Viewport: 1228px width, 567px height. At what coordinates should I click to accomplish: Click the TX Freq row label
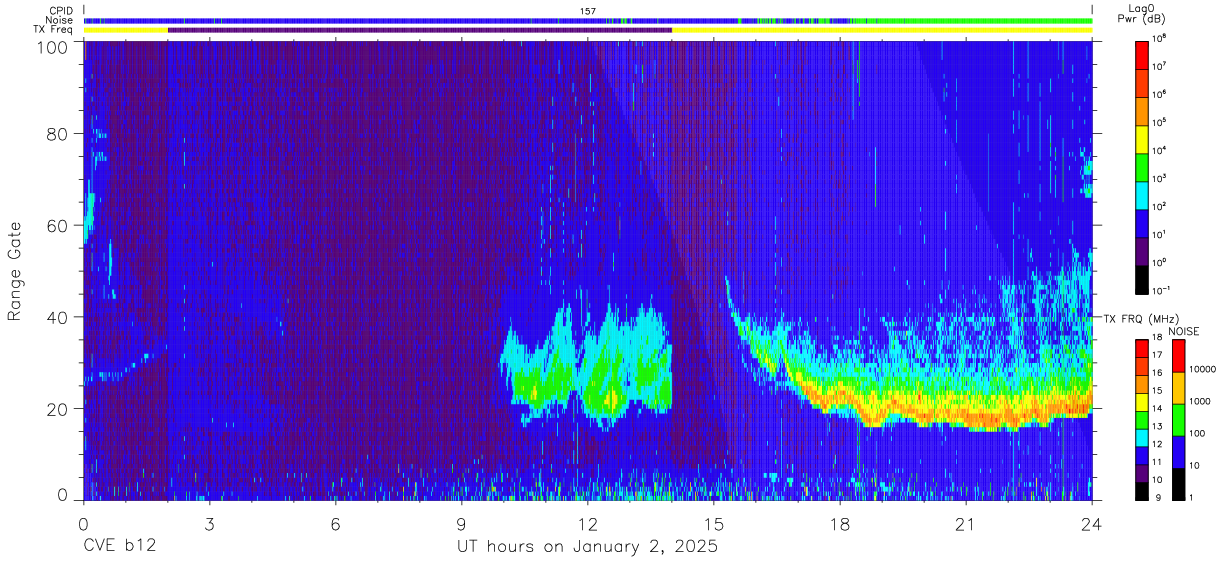tap(53, 30)
